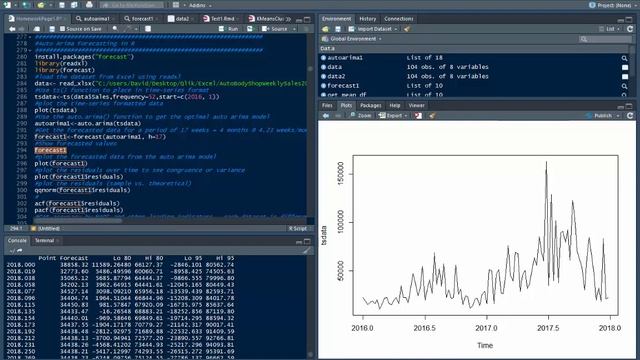Open the Addins dropdown menu
This screenshot has height=360, width=640.
coord(200,5)
